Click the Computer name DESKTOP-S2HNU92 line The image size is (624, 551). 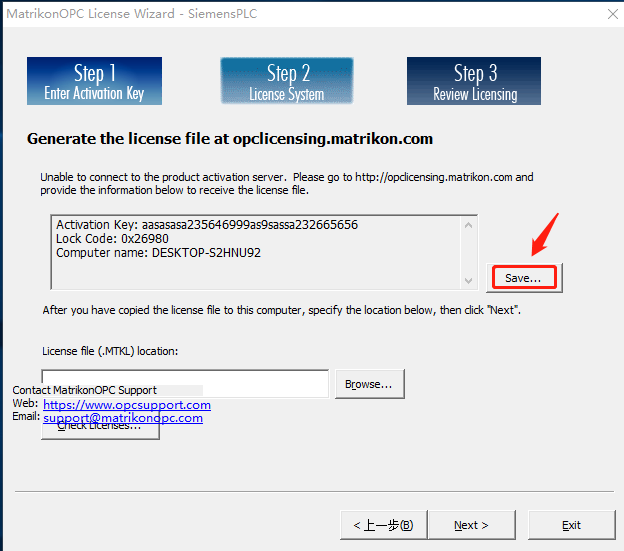158,253
